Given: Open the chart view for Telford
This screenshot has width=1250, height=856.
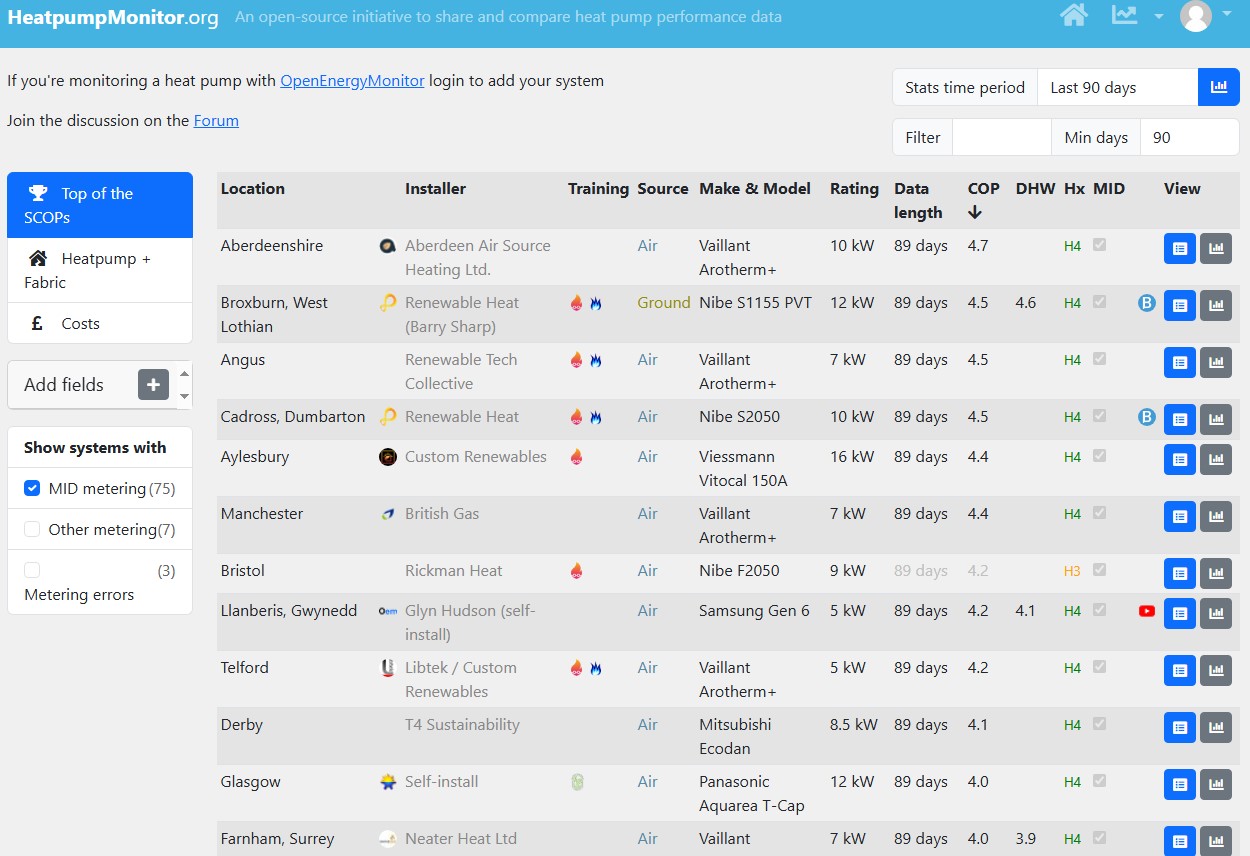Looking at the screenshot, I should click(x=1216, y=671).
